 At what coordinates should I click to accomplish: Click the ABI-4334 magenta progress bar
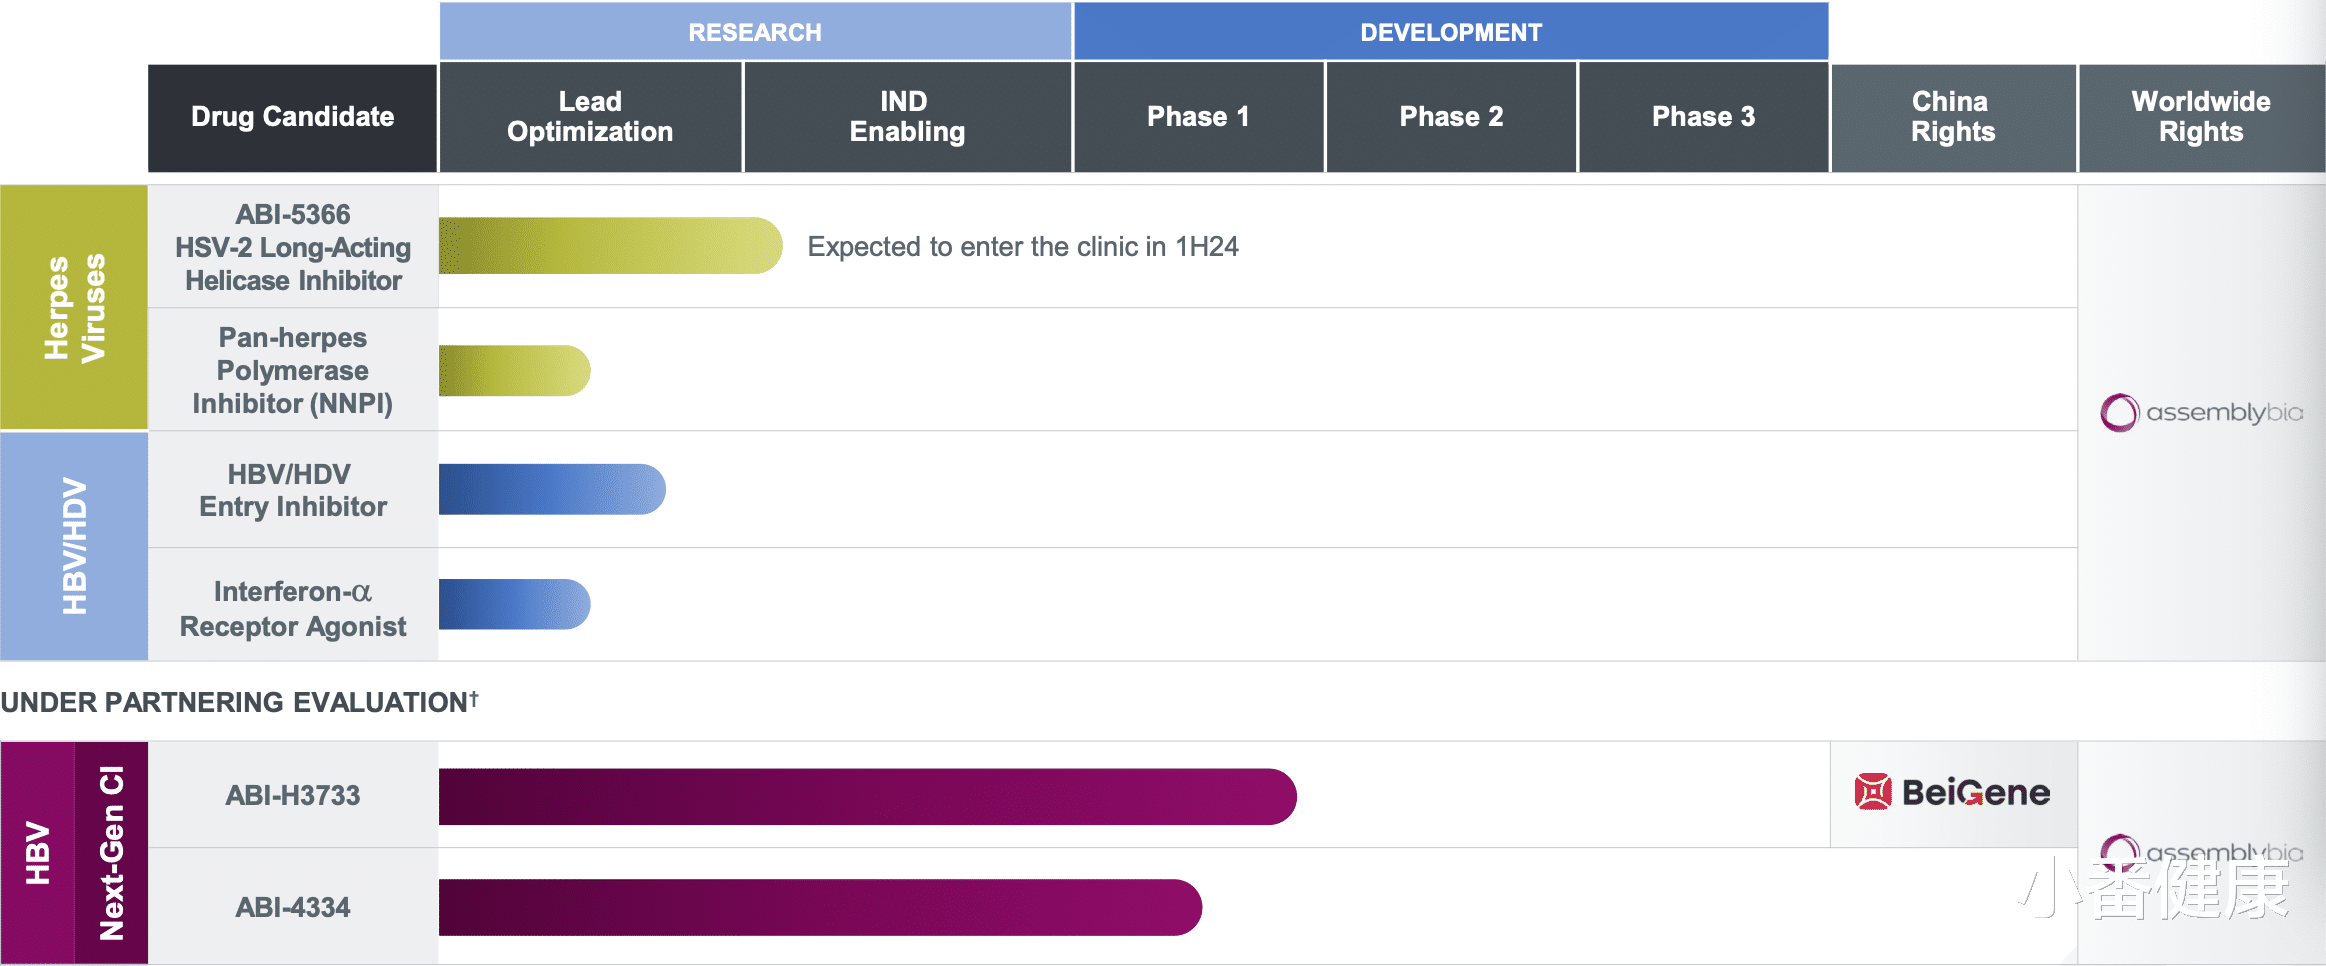819,908
